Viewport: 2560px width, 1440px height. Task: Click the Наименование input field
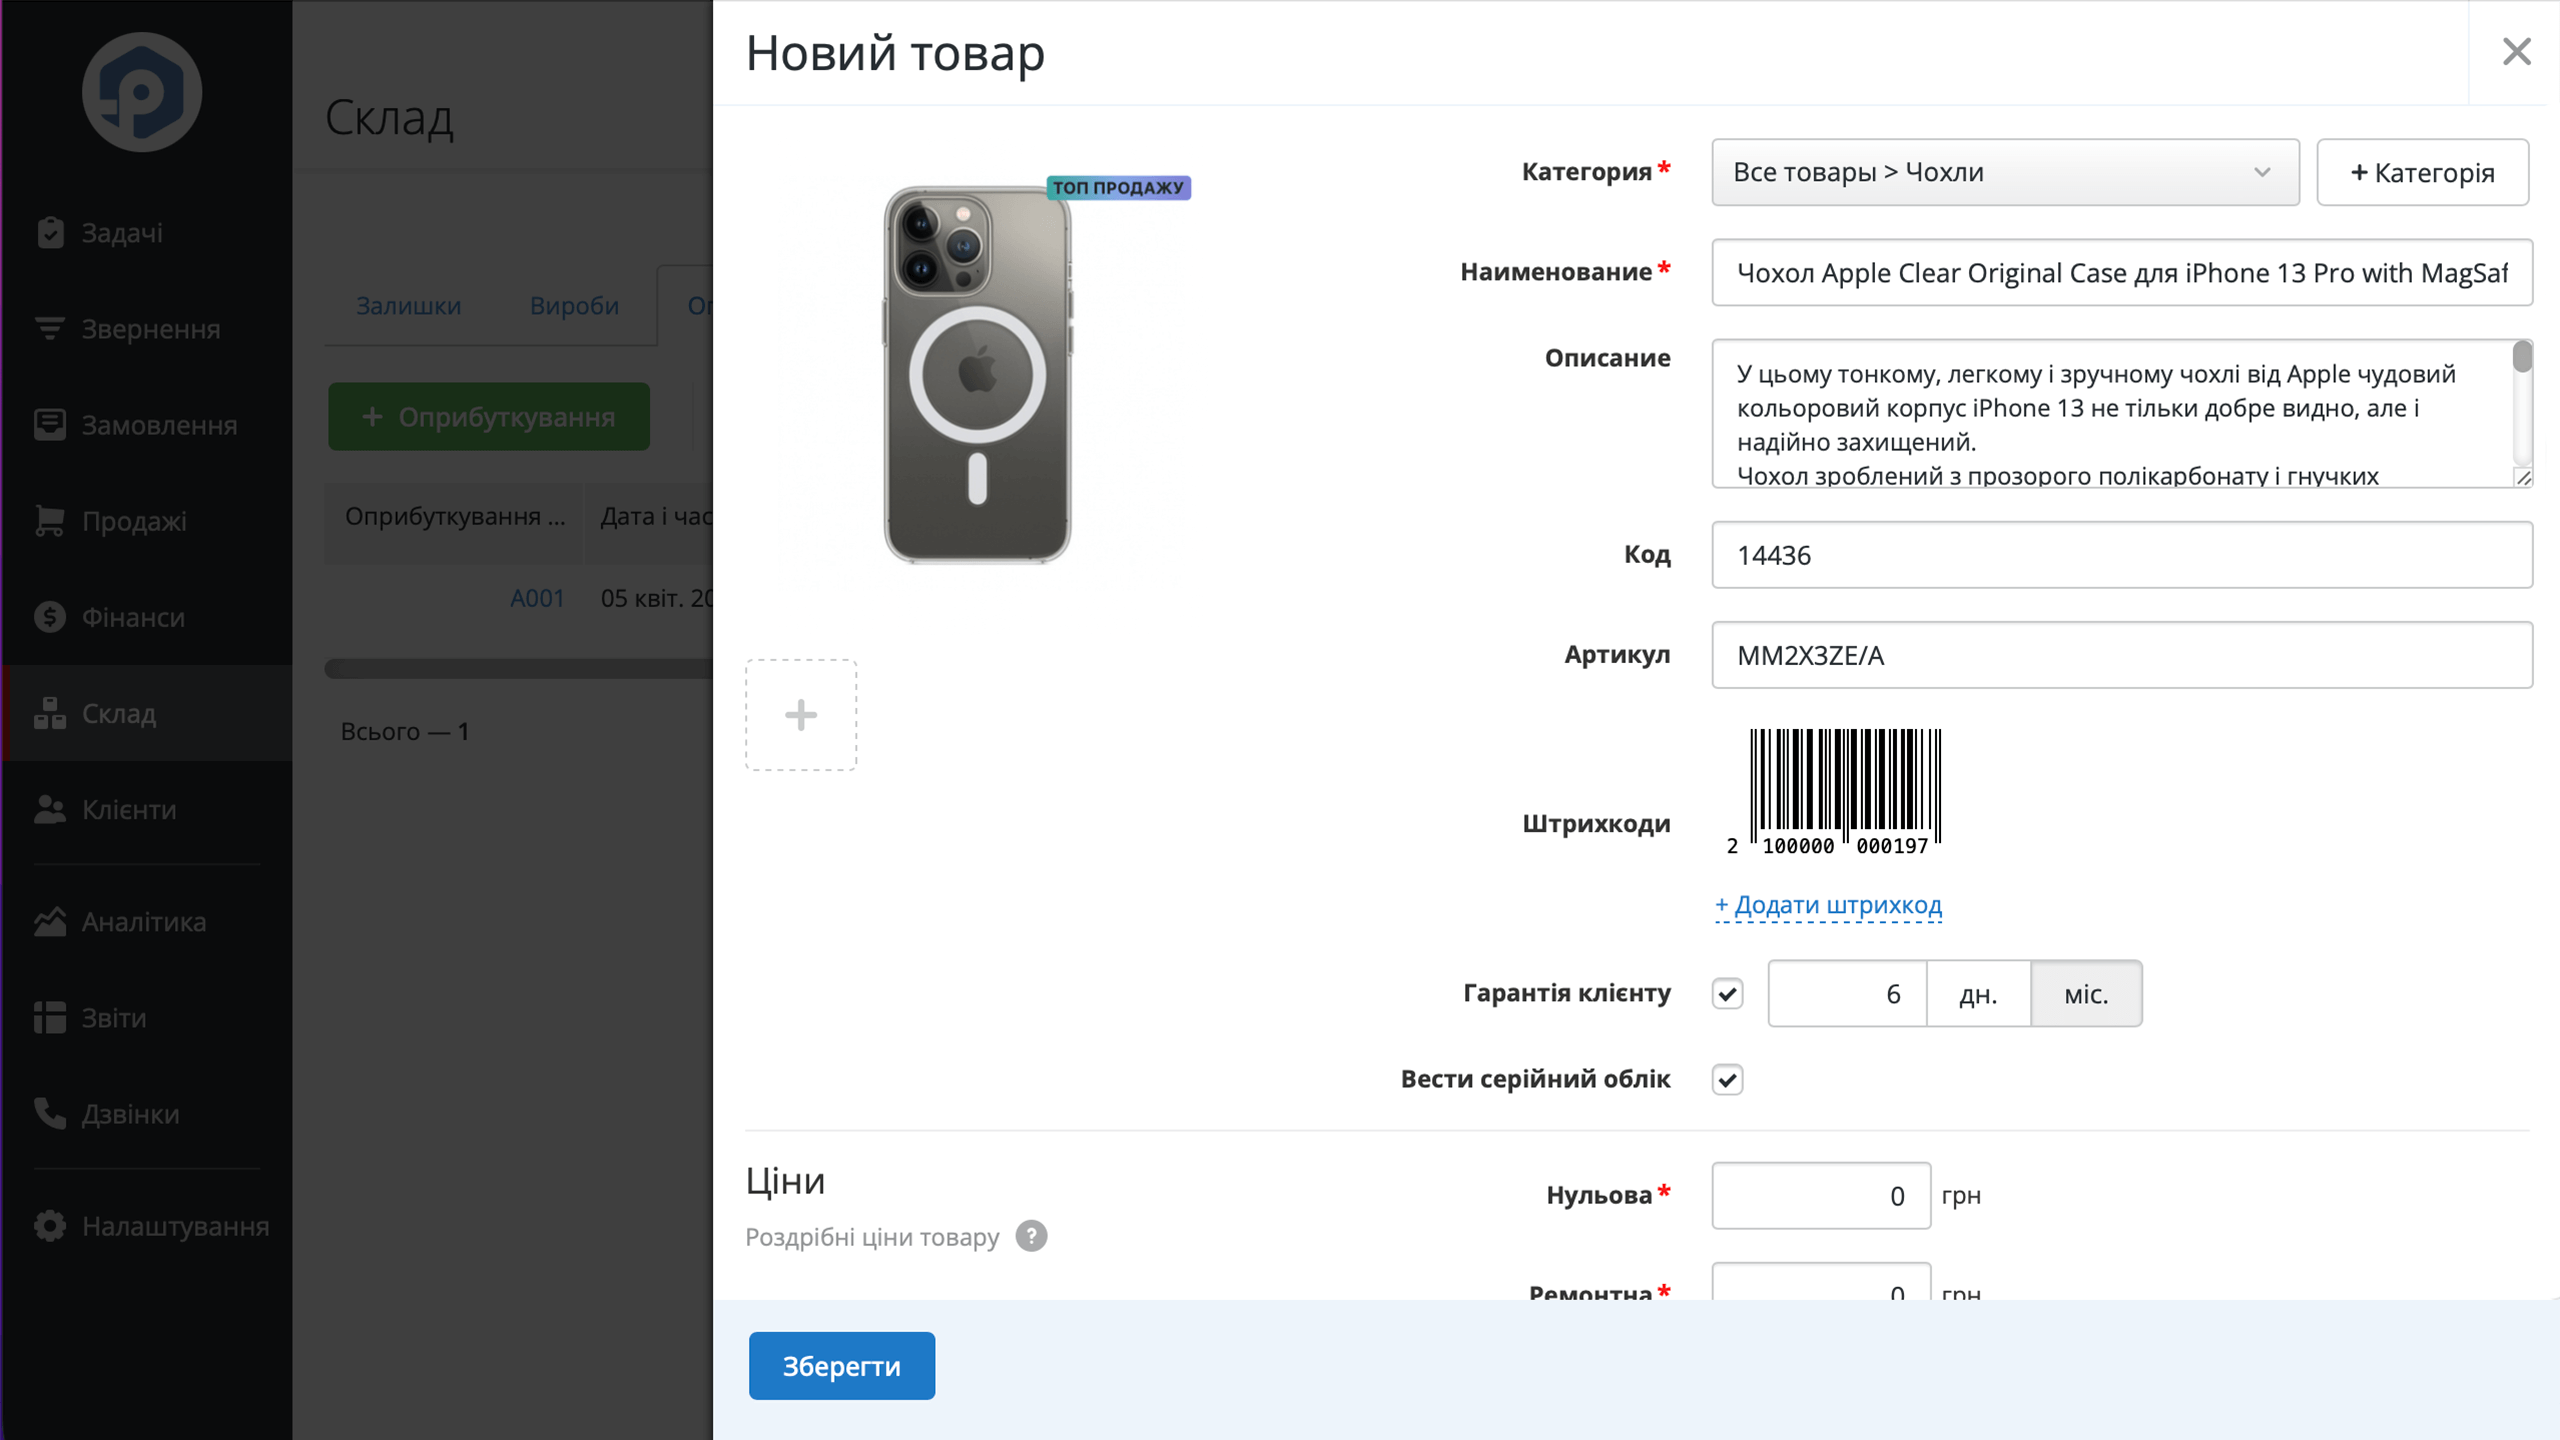(x=2122, y=272)
